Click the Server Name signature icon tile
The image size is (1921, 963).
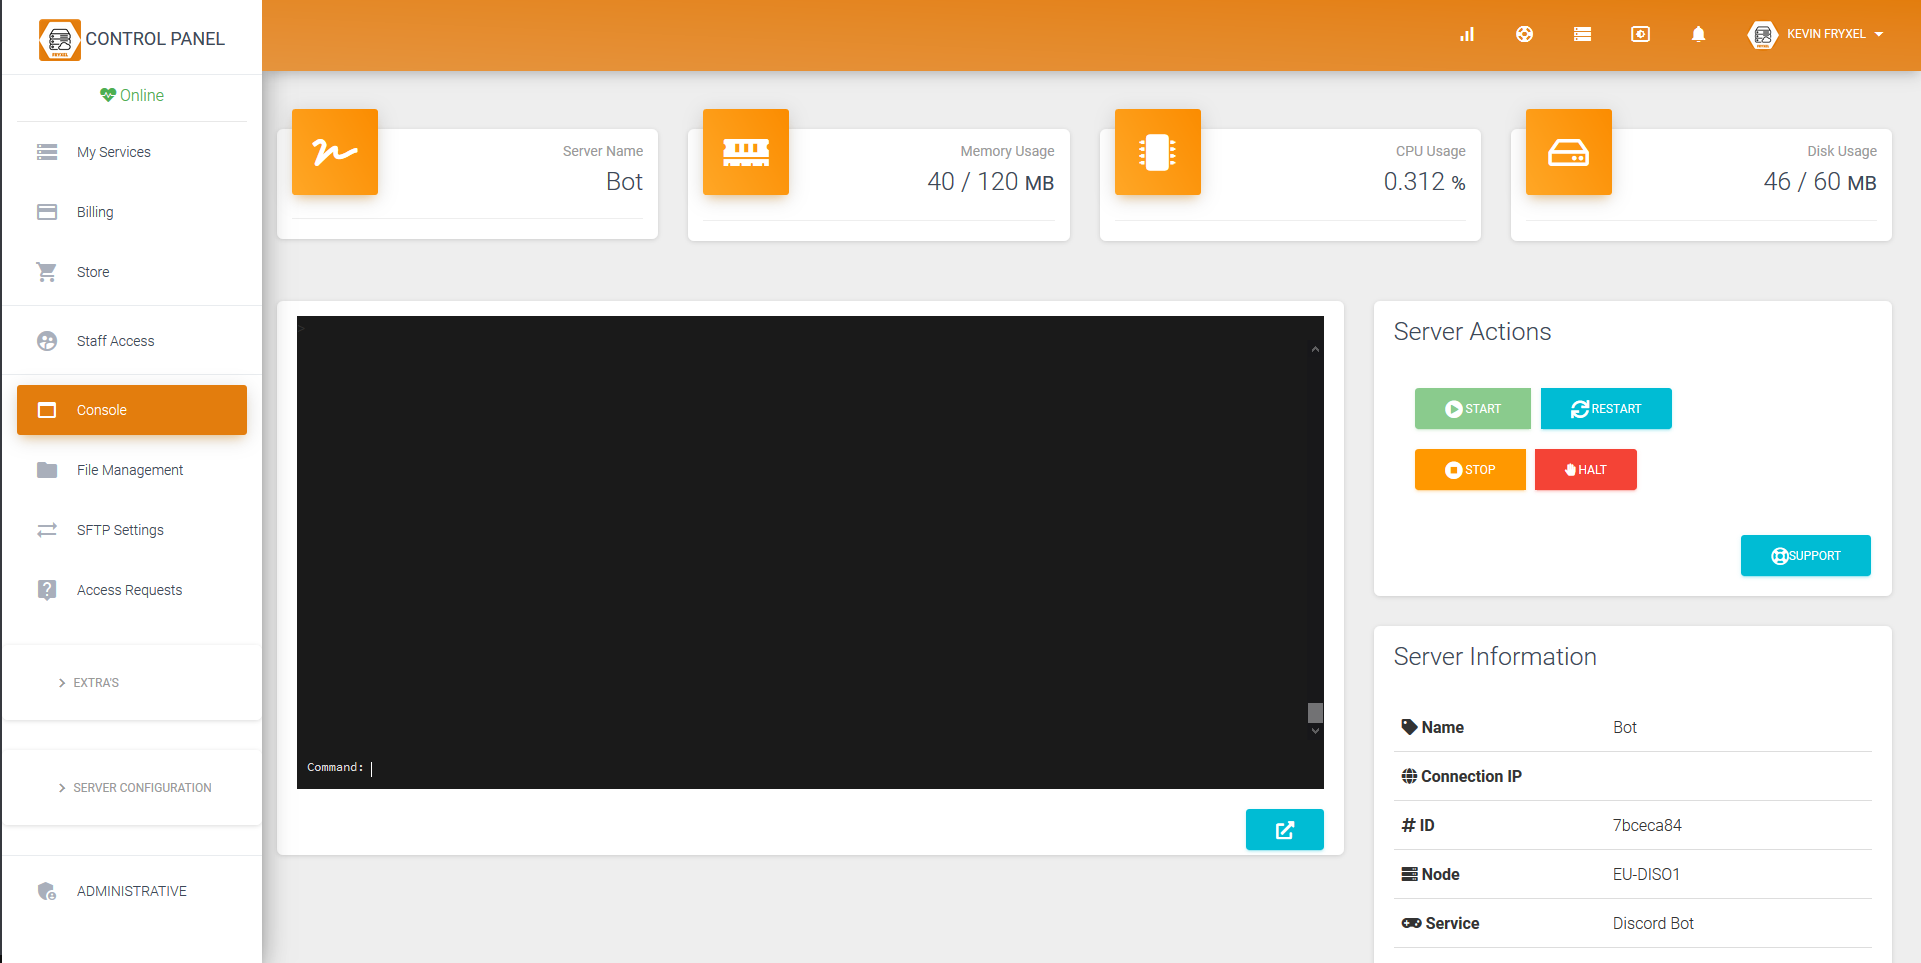(335, 152)
